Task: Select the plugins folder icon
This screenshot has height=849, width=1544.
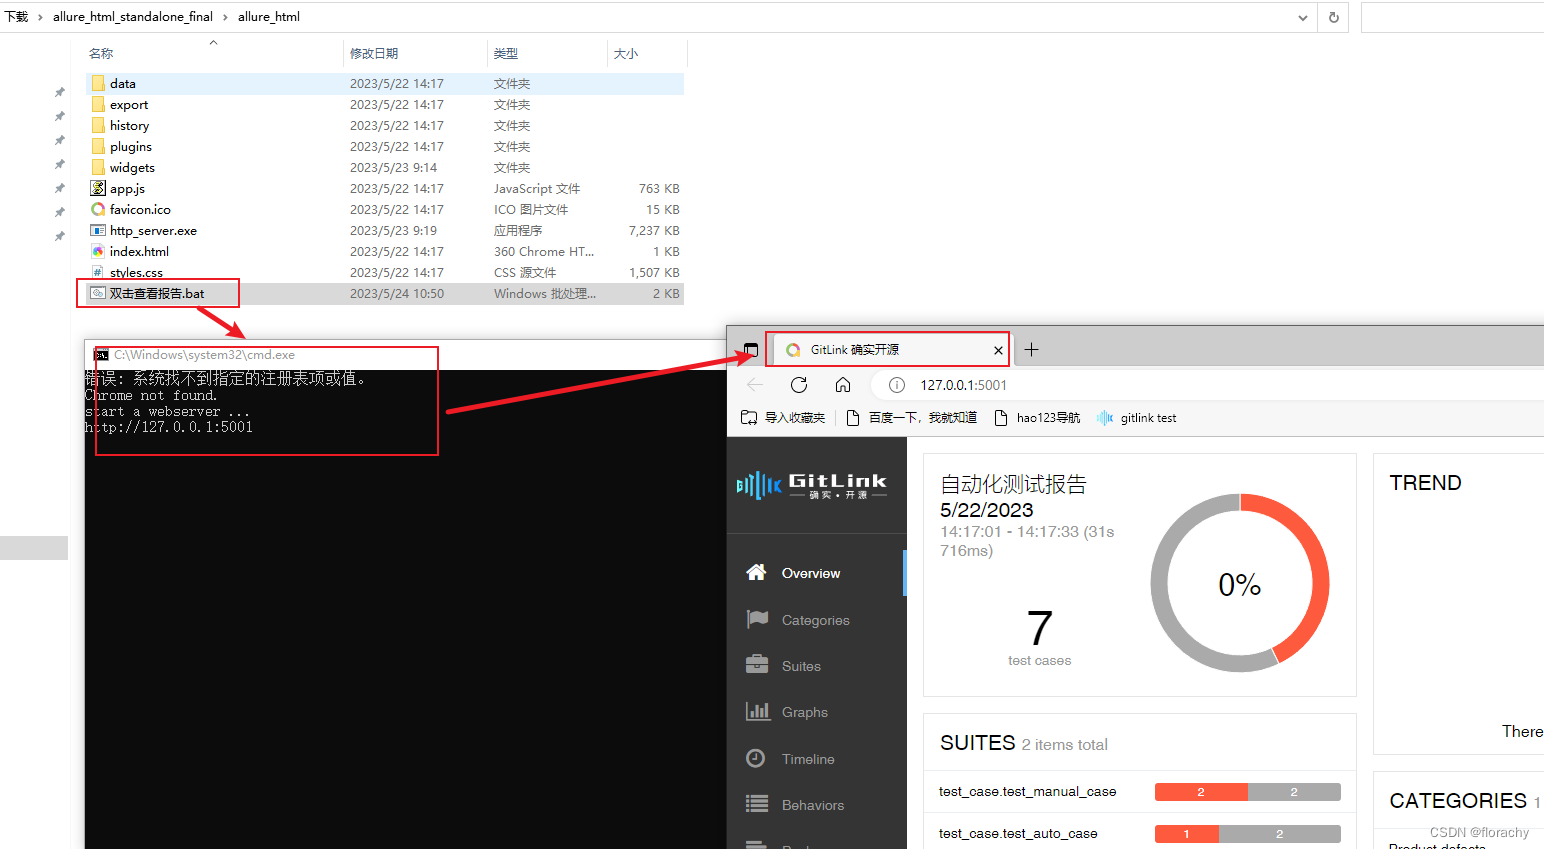Action: point(98,146)
